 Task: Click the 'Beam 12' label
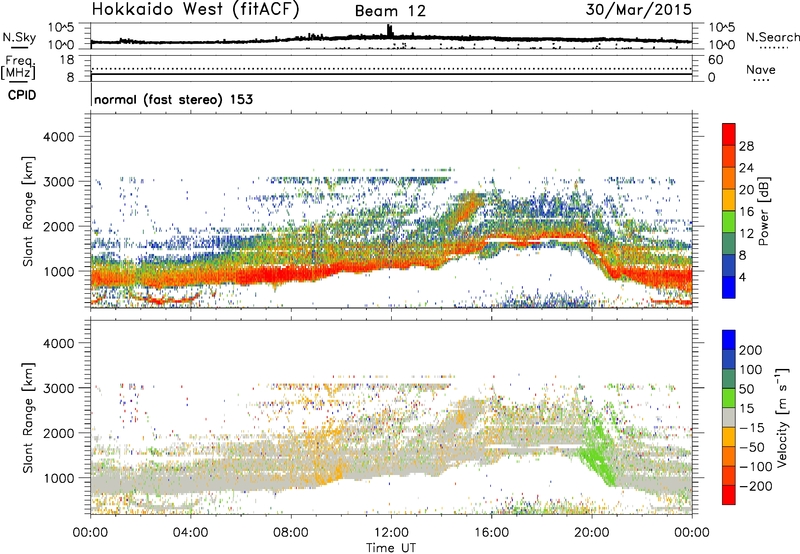point(390,11)
